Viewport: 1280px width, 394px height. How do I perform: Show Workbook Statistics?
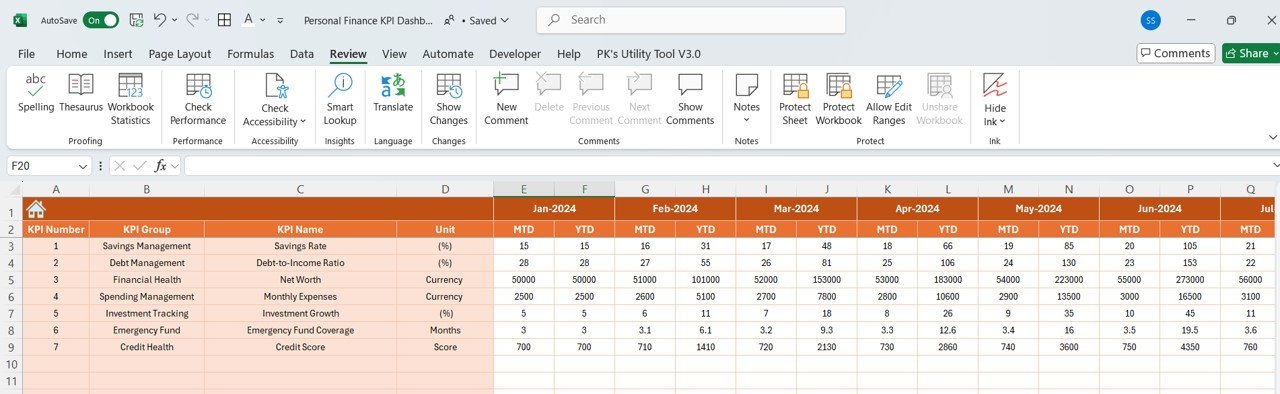(130, 99)
